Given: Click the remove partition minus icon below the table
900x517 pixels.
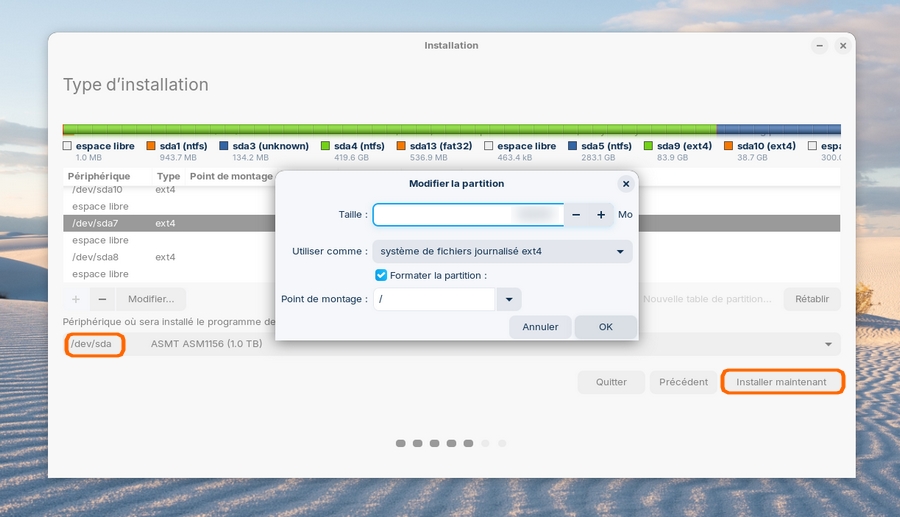Looking at the screenshot, I should tap(102, 299).
